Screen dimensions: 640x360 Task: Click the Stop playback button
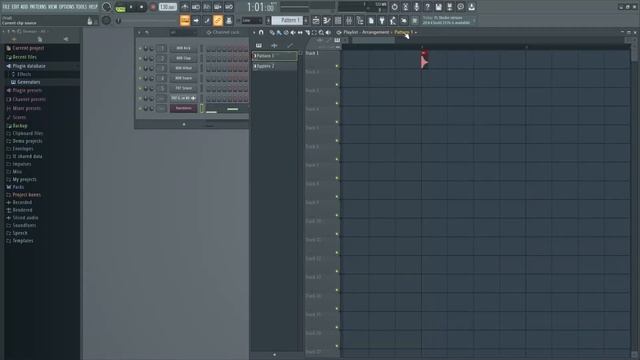point(142,7)
